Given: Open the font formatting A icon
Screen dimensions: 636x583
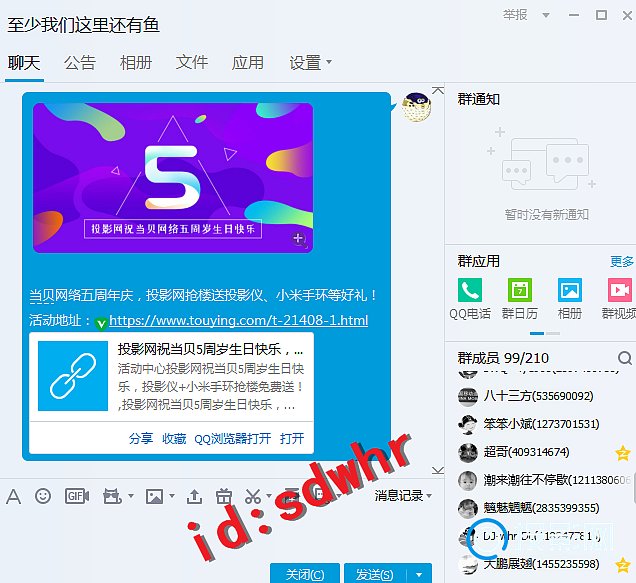Looking at the screenshot, I should pyautogui.click(x=13, y=496).
